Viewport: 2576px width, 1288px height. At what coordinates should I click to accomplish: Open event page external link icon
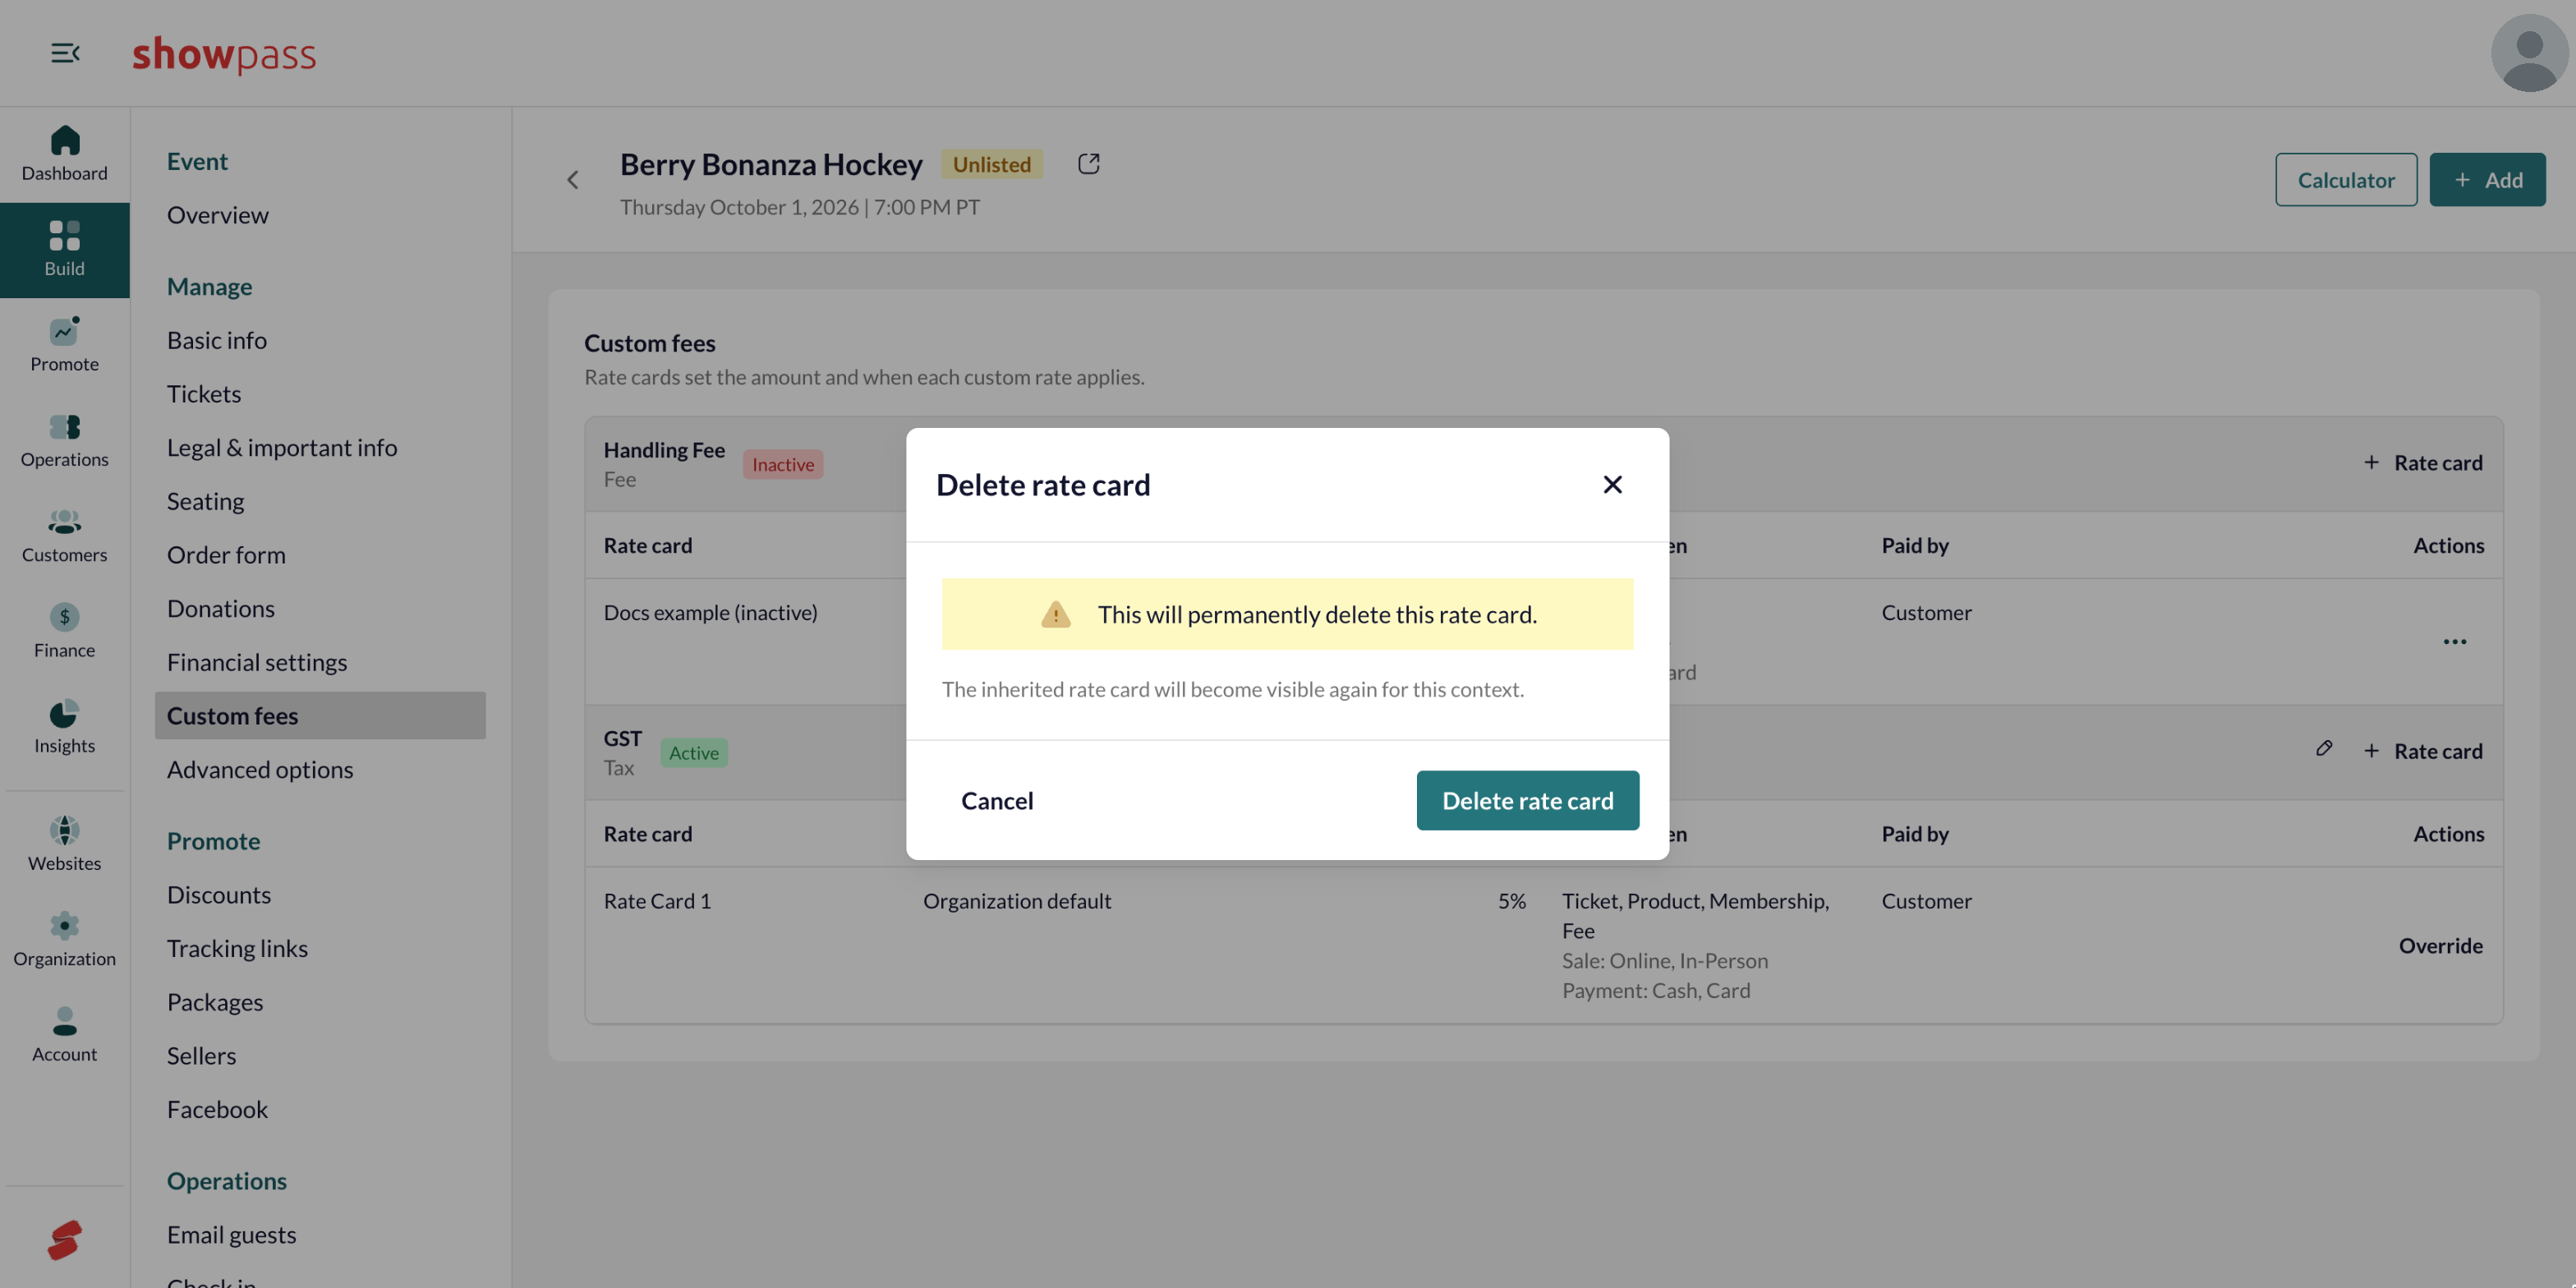pos(1088,164)
